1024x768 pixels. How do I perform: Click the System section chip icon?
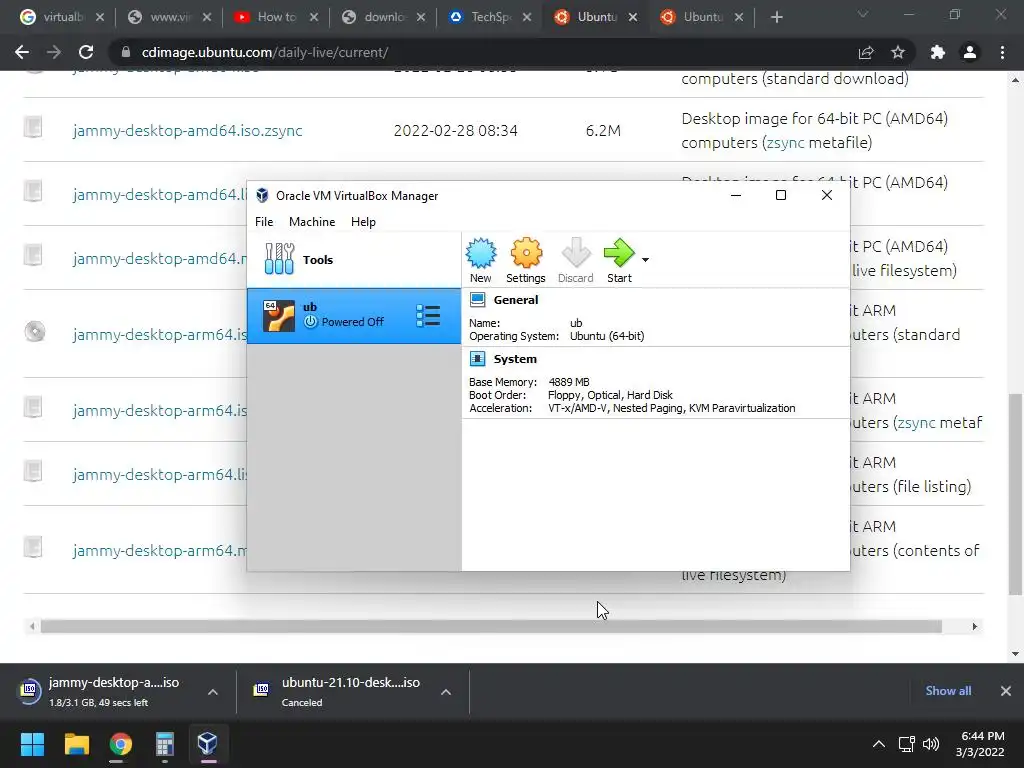click(x=477, y=359)
